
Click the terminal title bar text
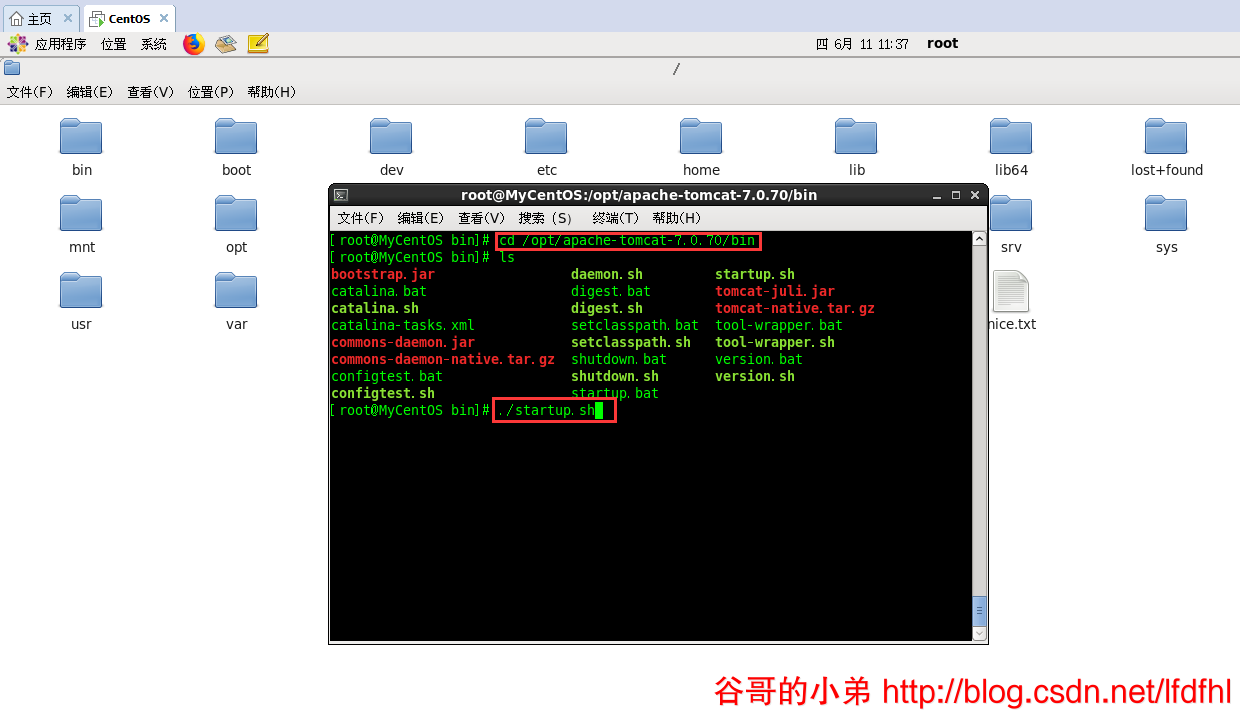pos(639,195)
